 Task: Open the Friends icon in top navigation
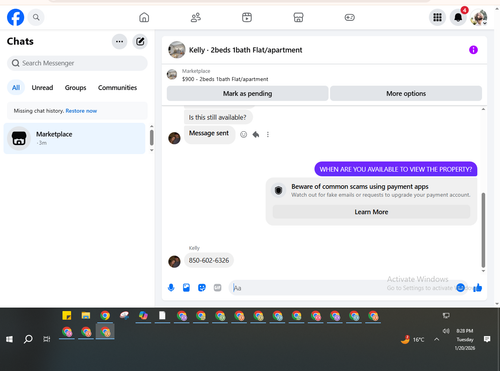pyautogui.click(x=196, y=17)
